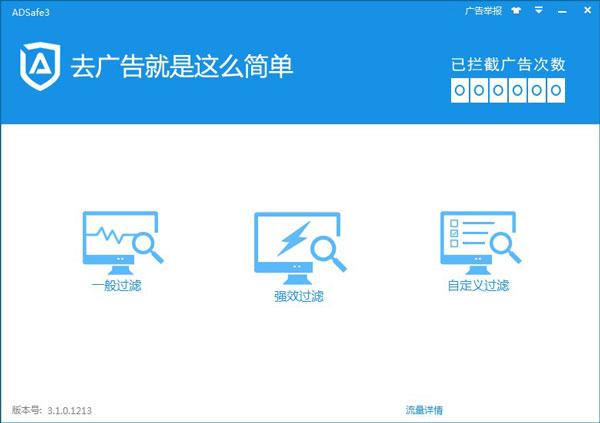Click the third digit box of the ad counter
Image resolution: width=600 pixels, height=423 pixels.
coord(498,90)
